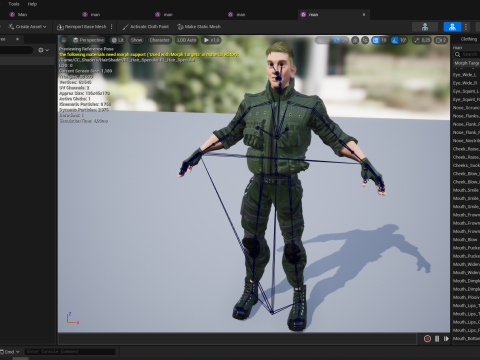Select Cheeks_Suck morph target row

point(466,165)
